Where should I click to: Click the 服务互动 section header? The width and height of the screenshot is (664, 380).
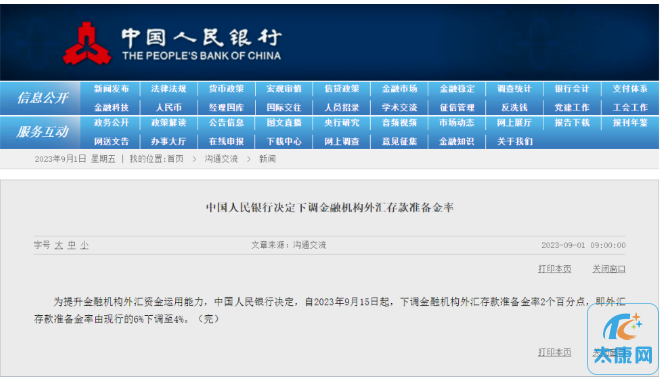coord(42,132)
